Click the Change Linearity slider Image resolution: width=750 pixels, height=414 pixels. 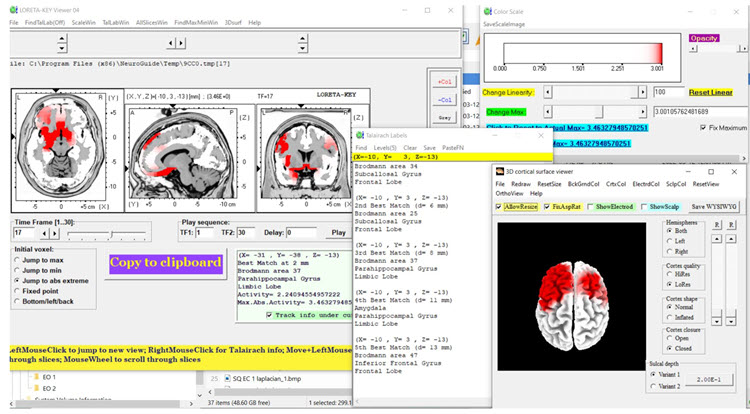coord(596,92)
